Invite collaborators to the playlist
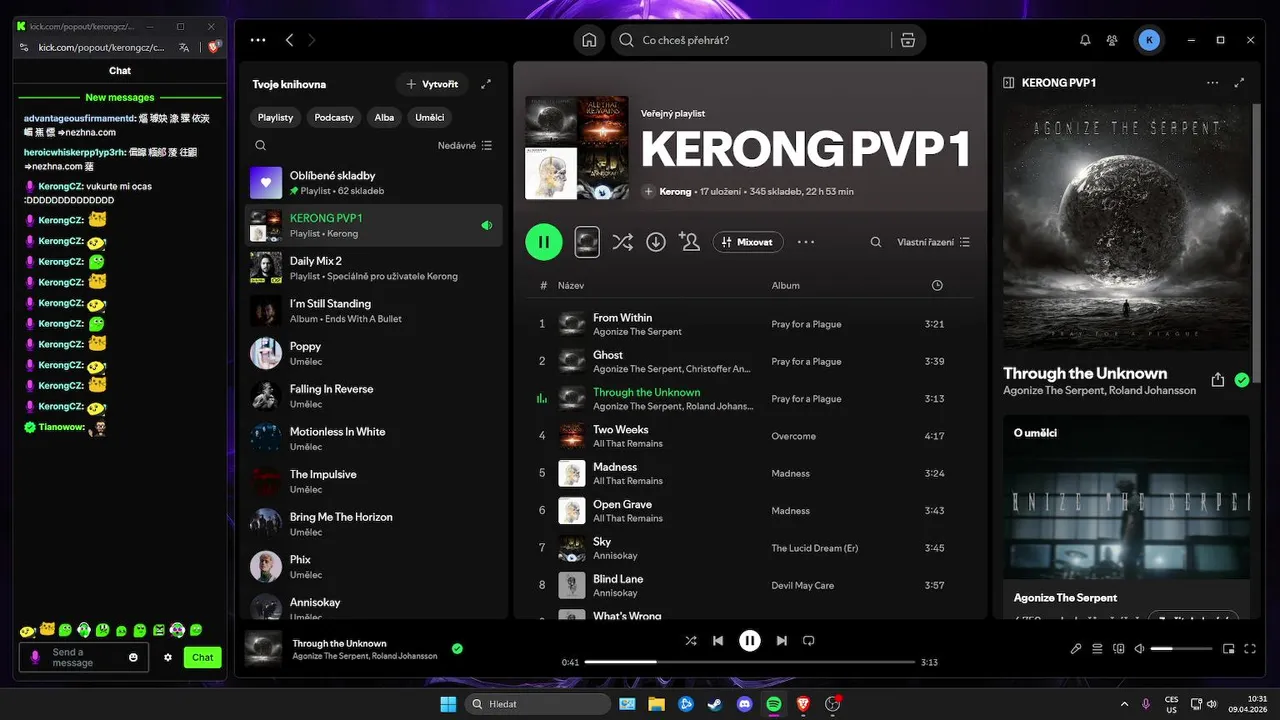Viewport: 1280px width, 720px height. click(x=689, y=242)
